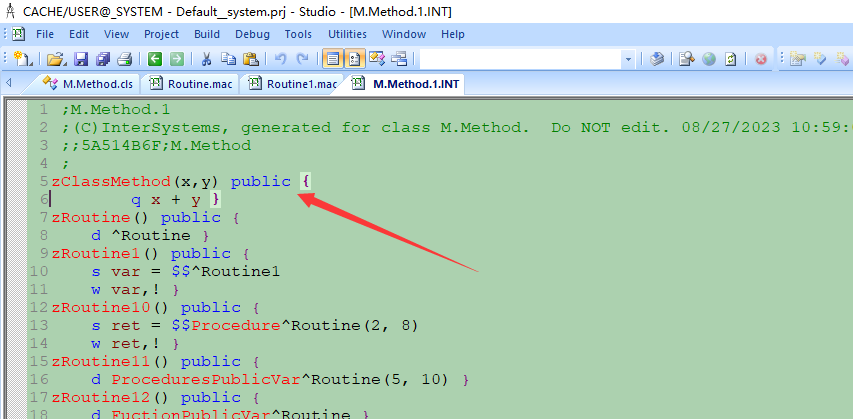The height and width of the screenshot is (419, 853).
Task: Click the New document toolbar icon
Action: pos(22,59)
